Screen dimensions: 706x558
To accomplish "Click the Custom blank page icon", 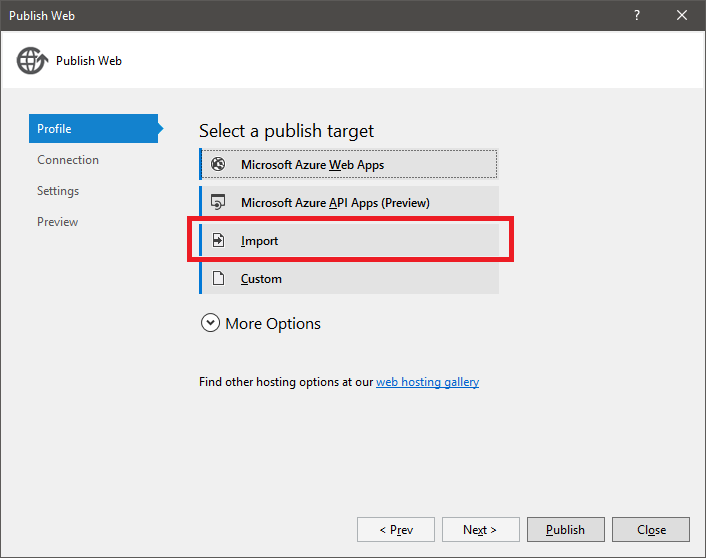I will click(x=218, y=278).
